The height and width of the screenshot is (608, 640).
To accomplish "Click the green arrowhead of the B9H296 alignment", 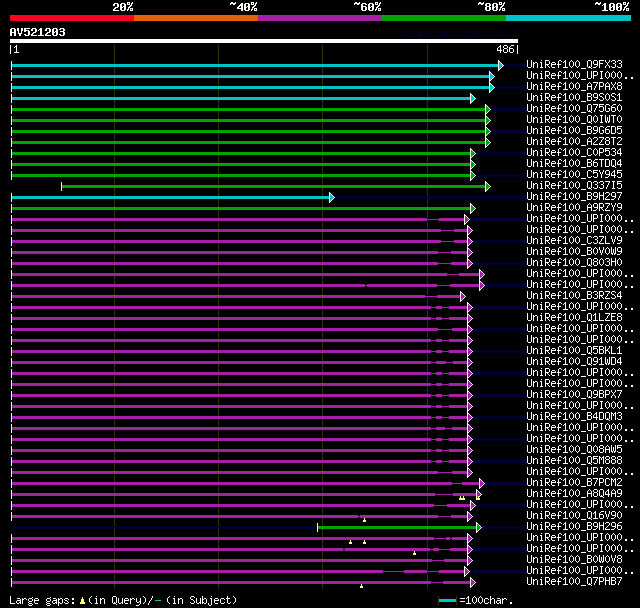I will (x=479, y=528).
